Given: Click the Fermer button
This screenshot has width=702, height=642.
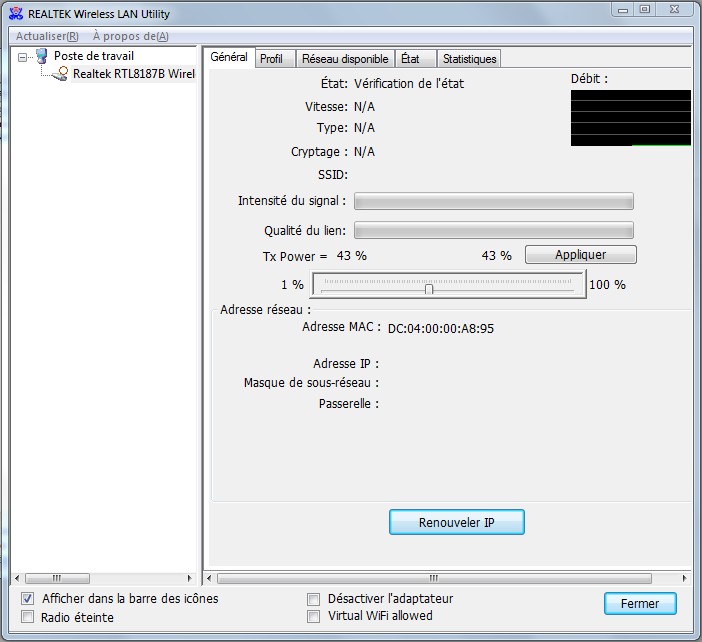Looking at the screenshot, I should pyautogui.click(x=640, y=604).
